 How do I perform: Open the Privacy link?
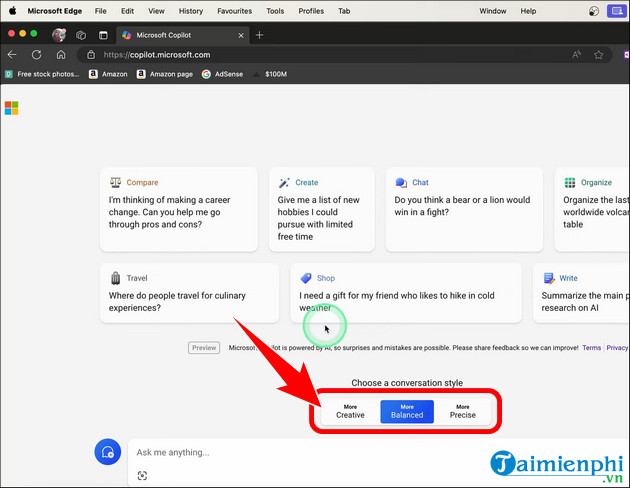point(617,348)
